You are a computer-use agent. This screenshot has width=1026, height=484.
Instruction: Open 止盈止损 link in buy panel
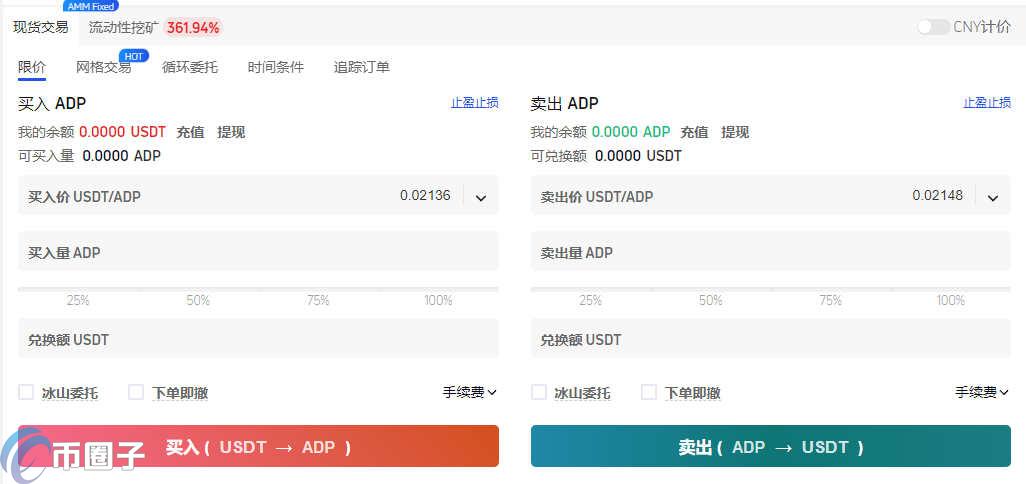tap(474, 103)
